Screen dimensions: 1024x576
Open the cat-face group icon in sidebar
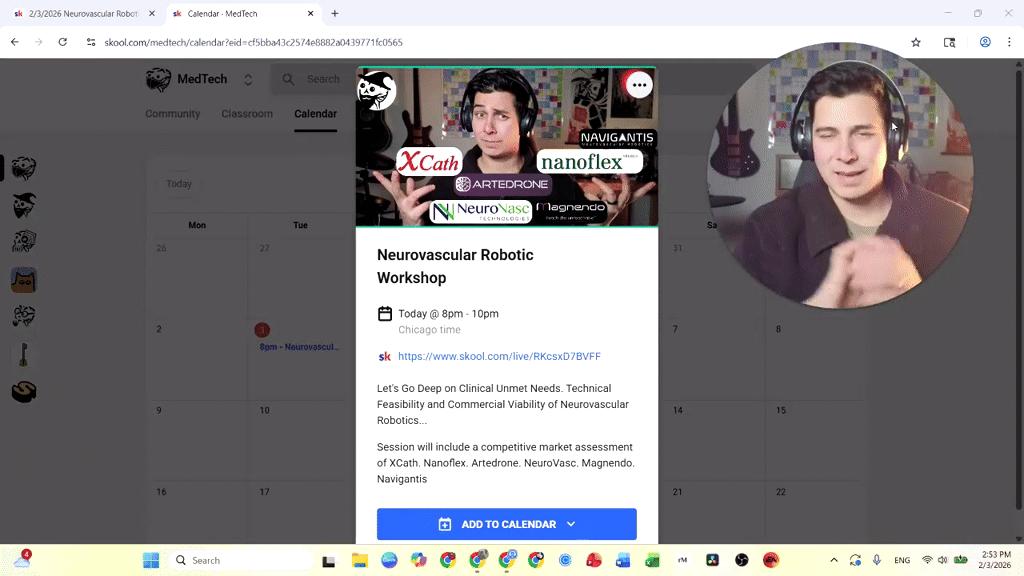24,280
